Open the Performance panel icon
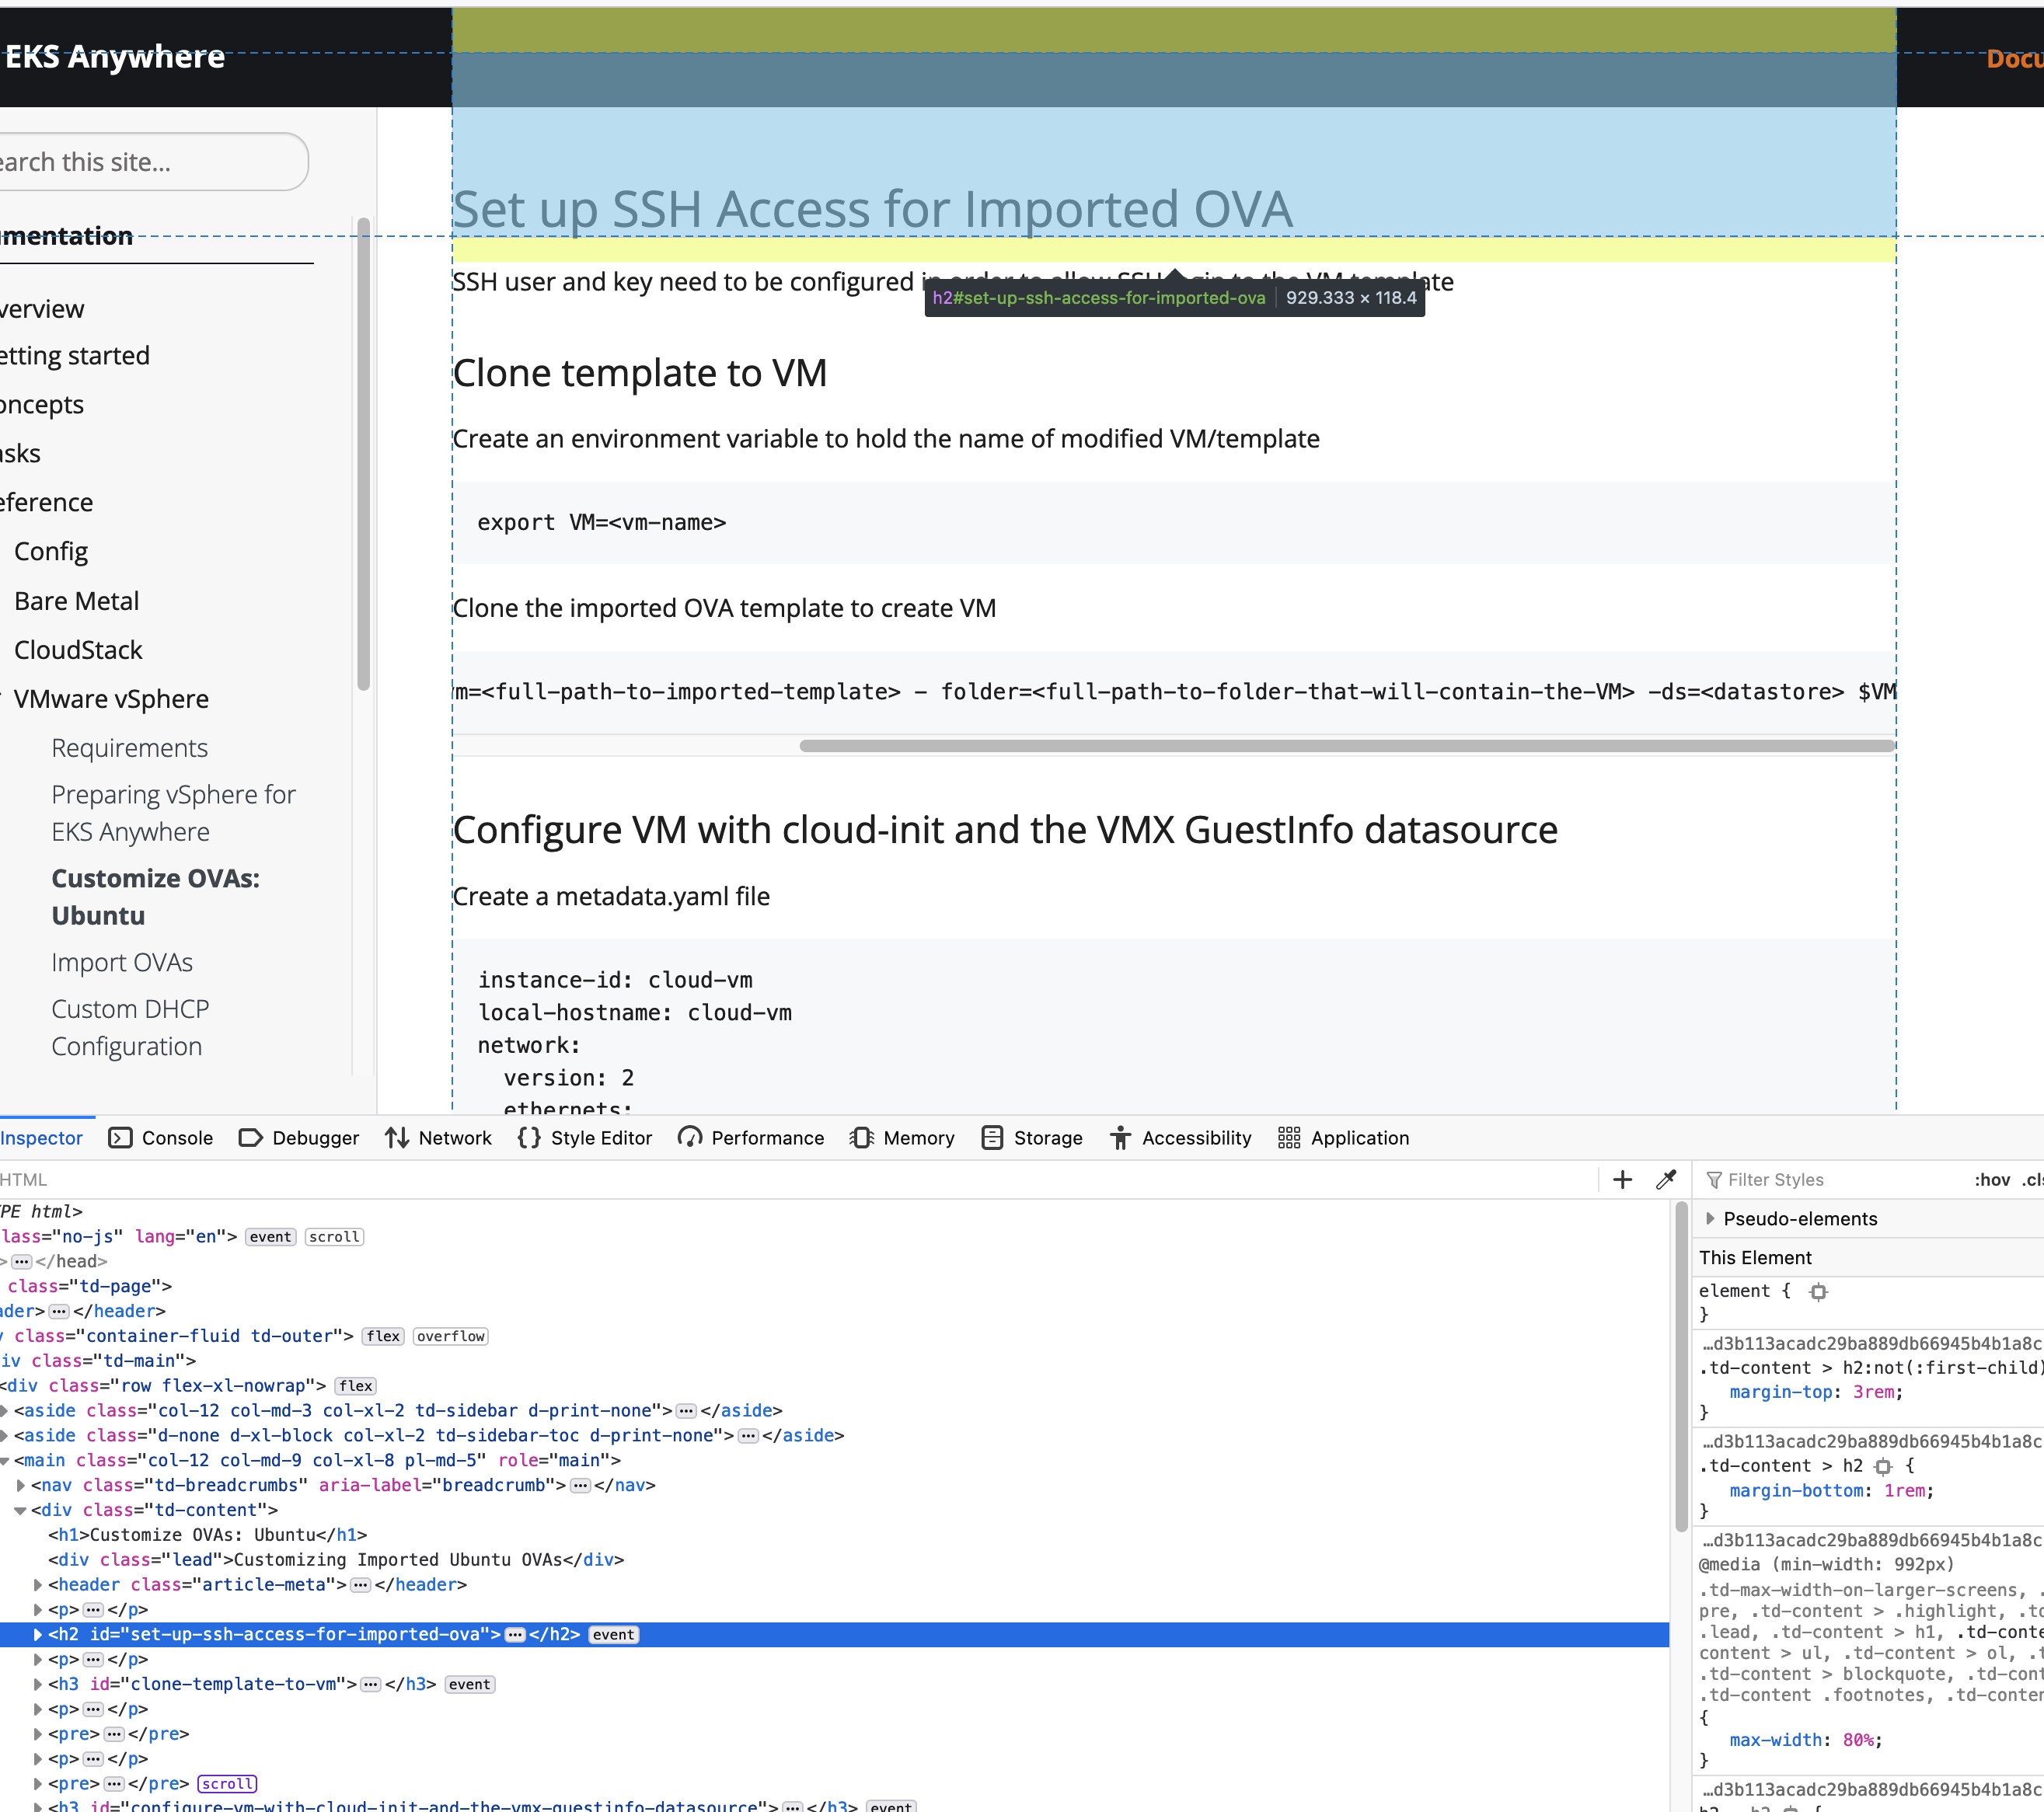This screenshot has height=1812, width=2044. [690, 1138]
